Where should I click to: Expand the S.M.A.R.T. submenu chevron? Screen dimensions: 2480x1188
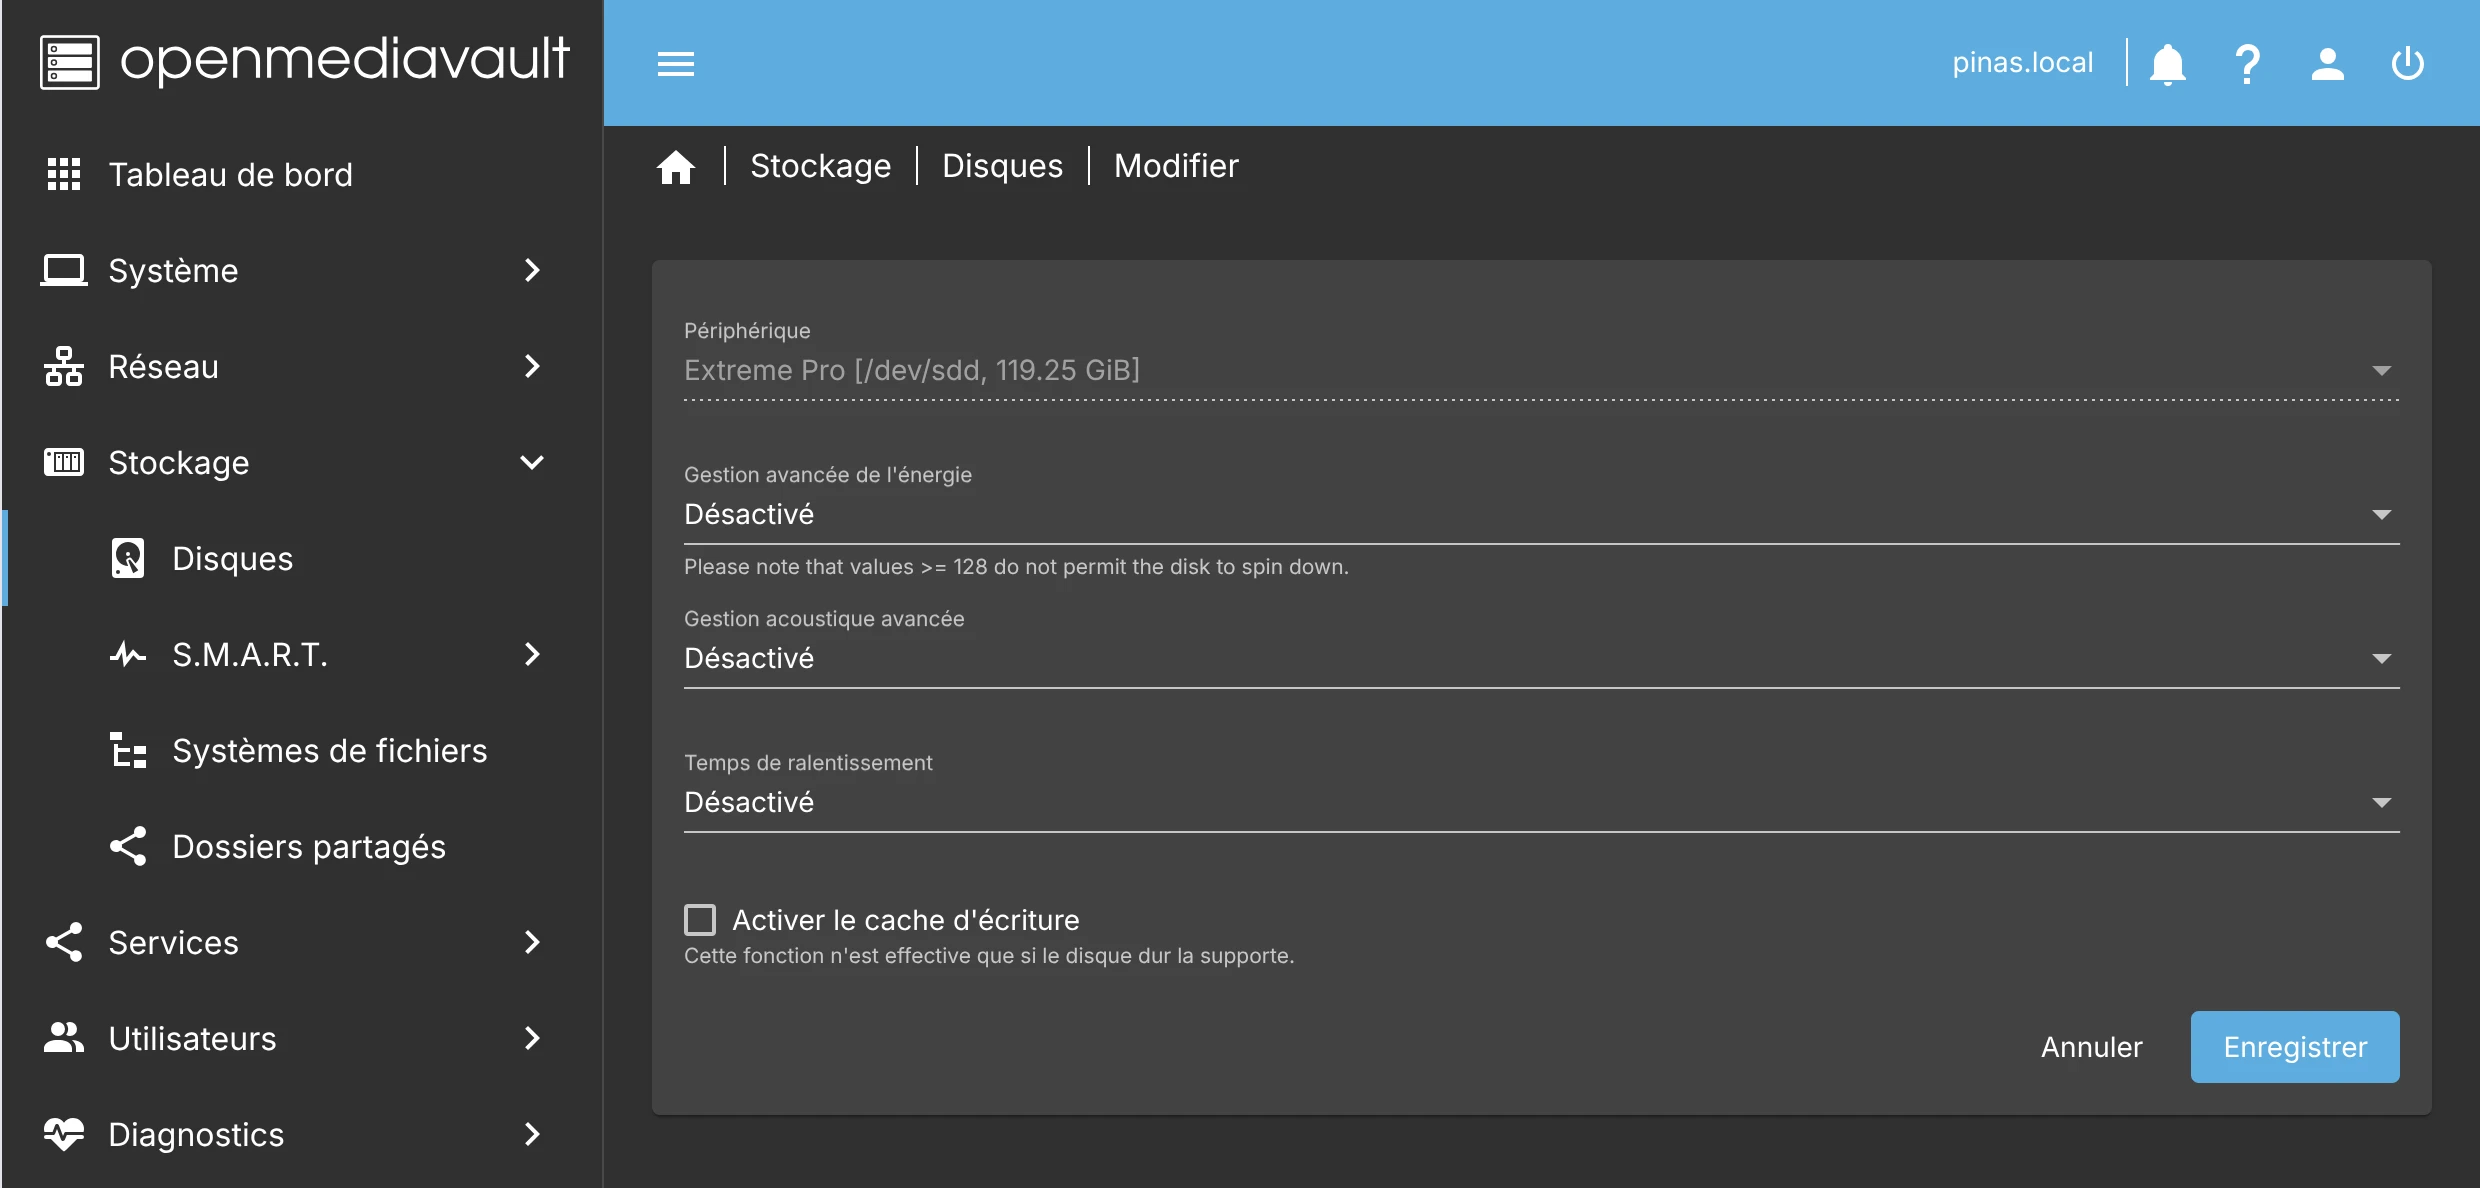coord(532,654)
